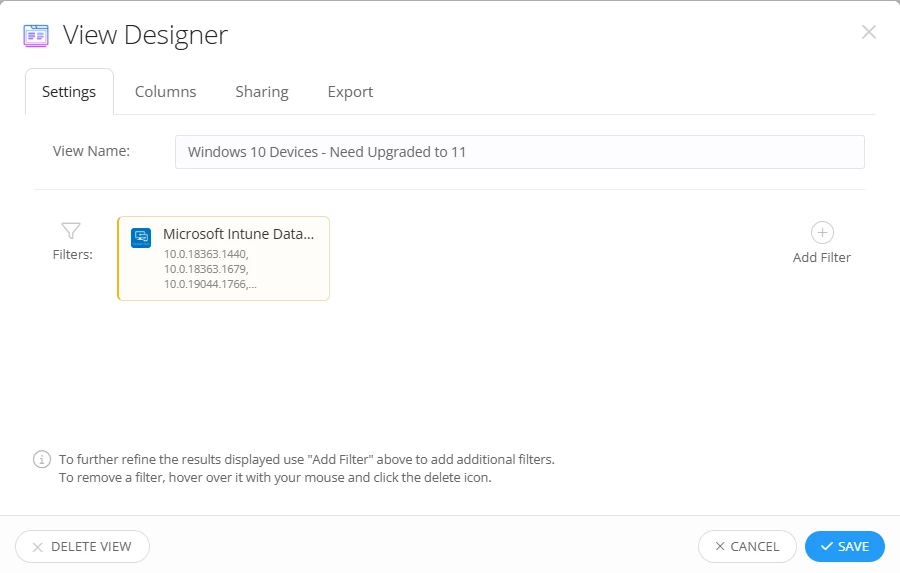Click the Add Filter label
This screenshot has width=900, height=573.
(821, 258)
